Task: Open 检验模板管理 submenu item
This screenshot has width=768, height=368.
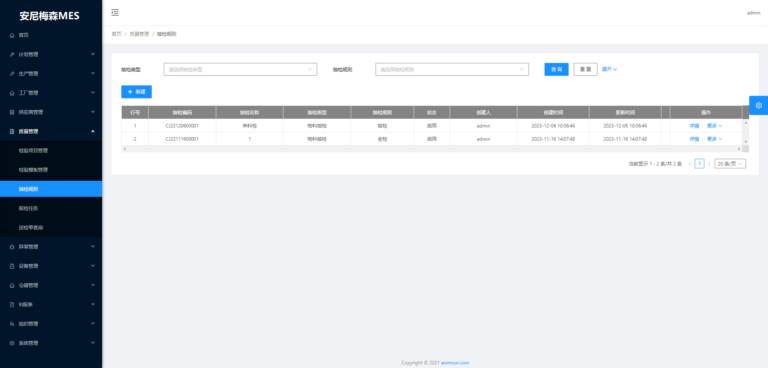Action: click(51, 170)
